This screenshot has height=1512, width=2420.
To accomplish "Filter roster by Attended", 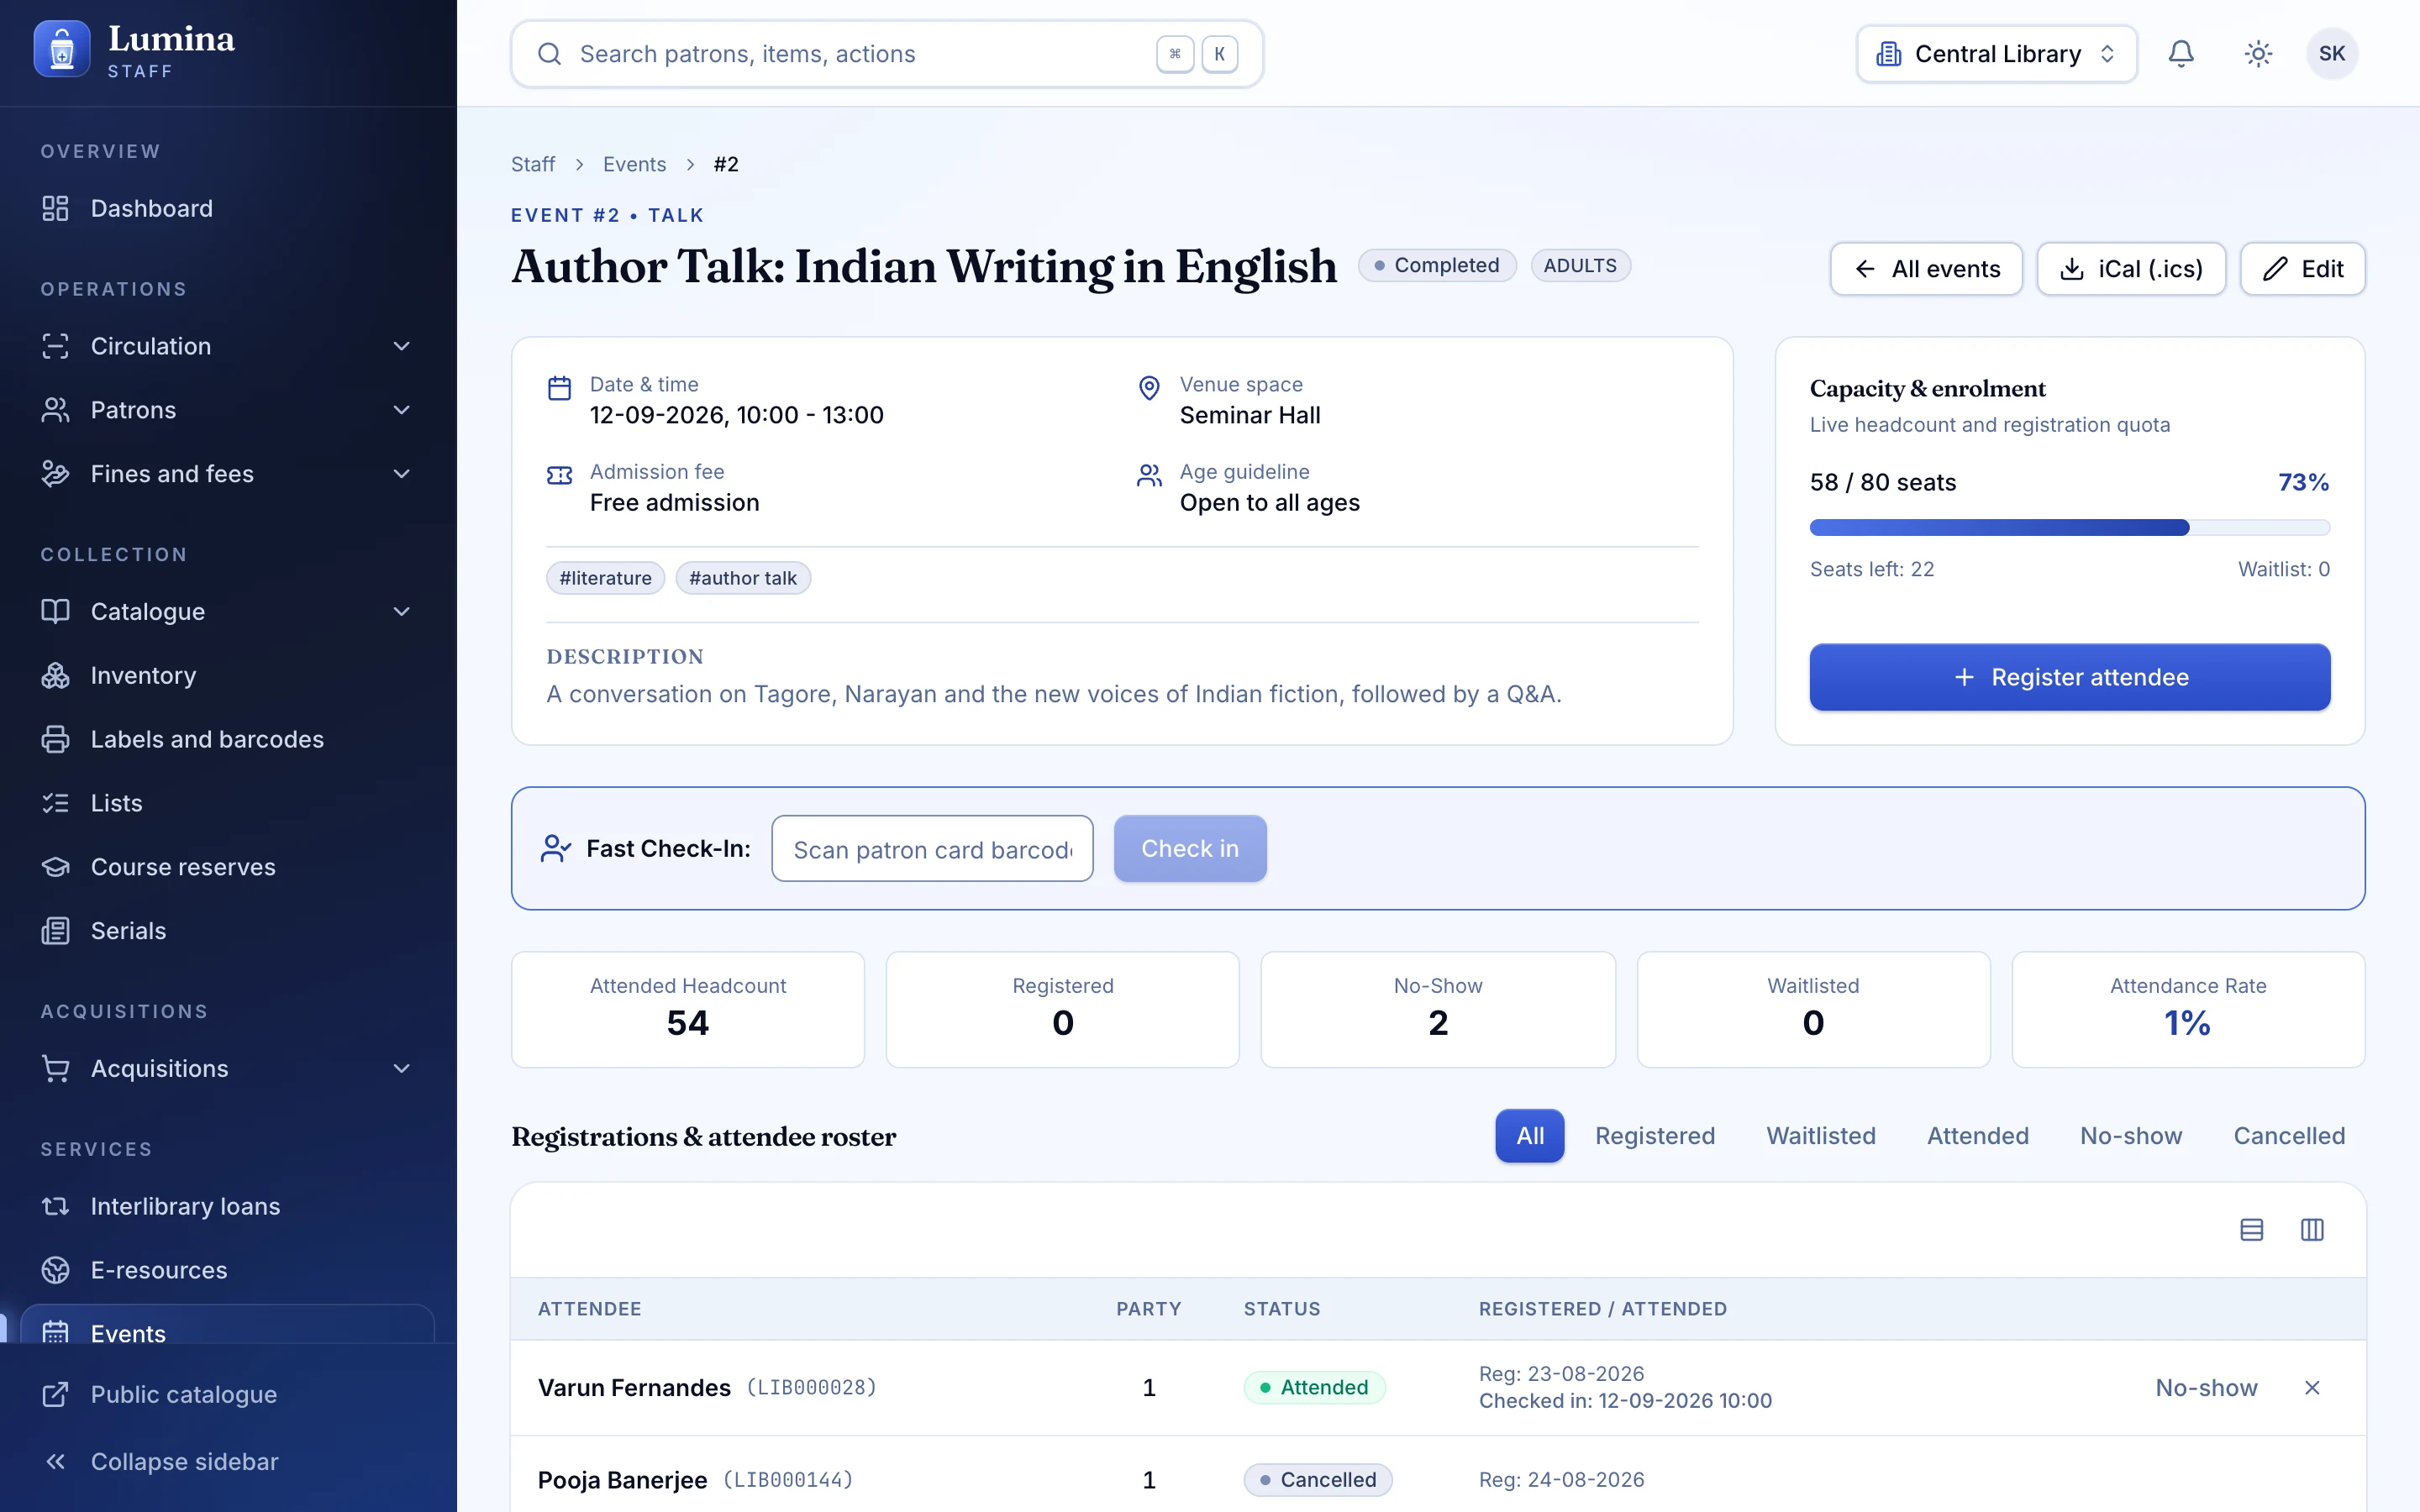I will 1978,1136.
